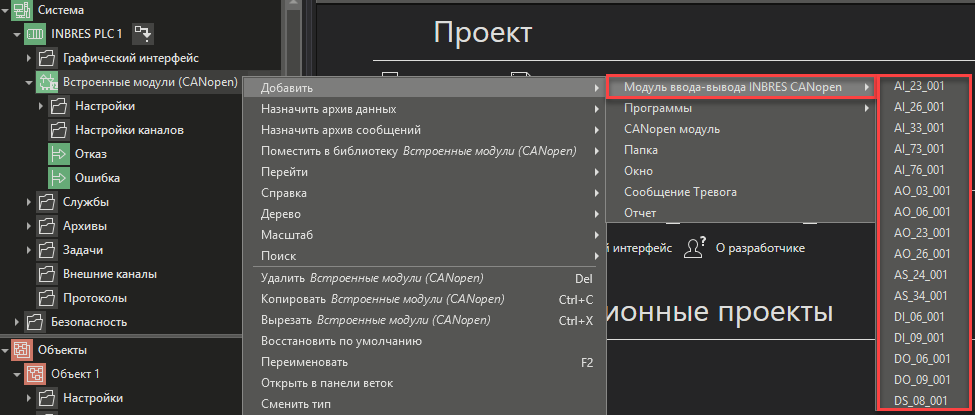Click the Графический интерфейс folder icon
Screen dimensions: 975x415
click(x=46, y=58)
